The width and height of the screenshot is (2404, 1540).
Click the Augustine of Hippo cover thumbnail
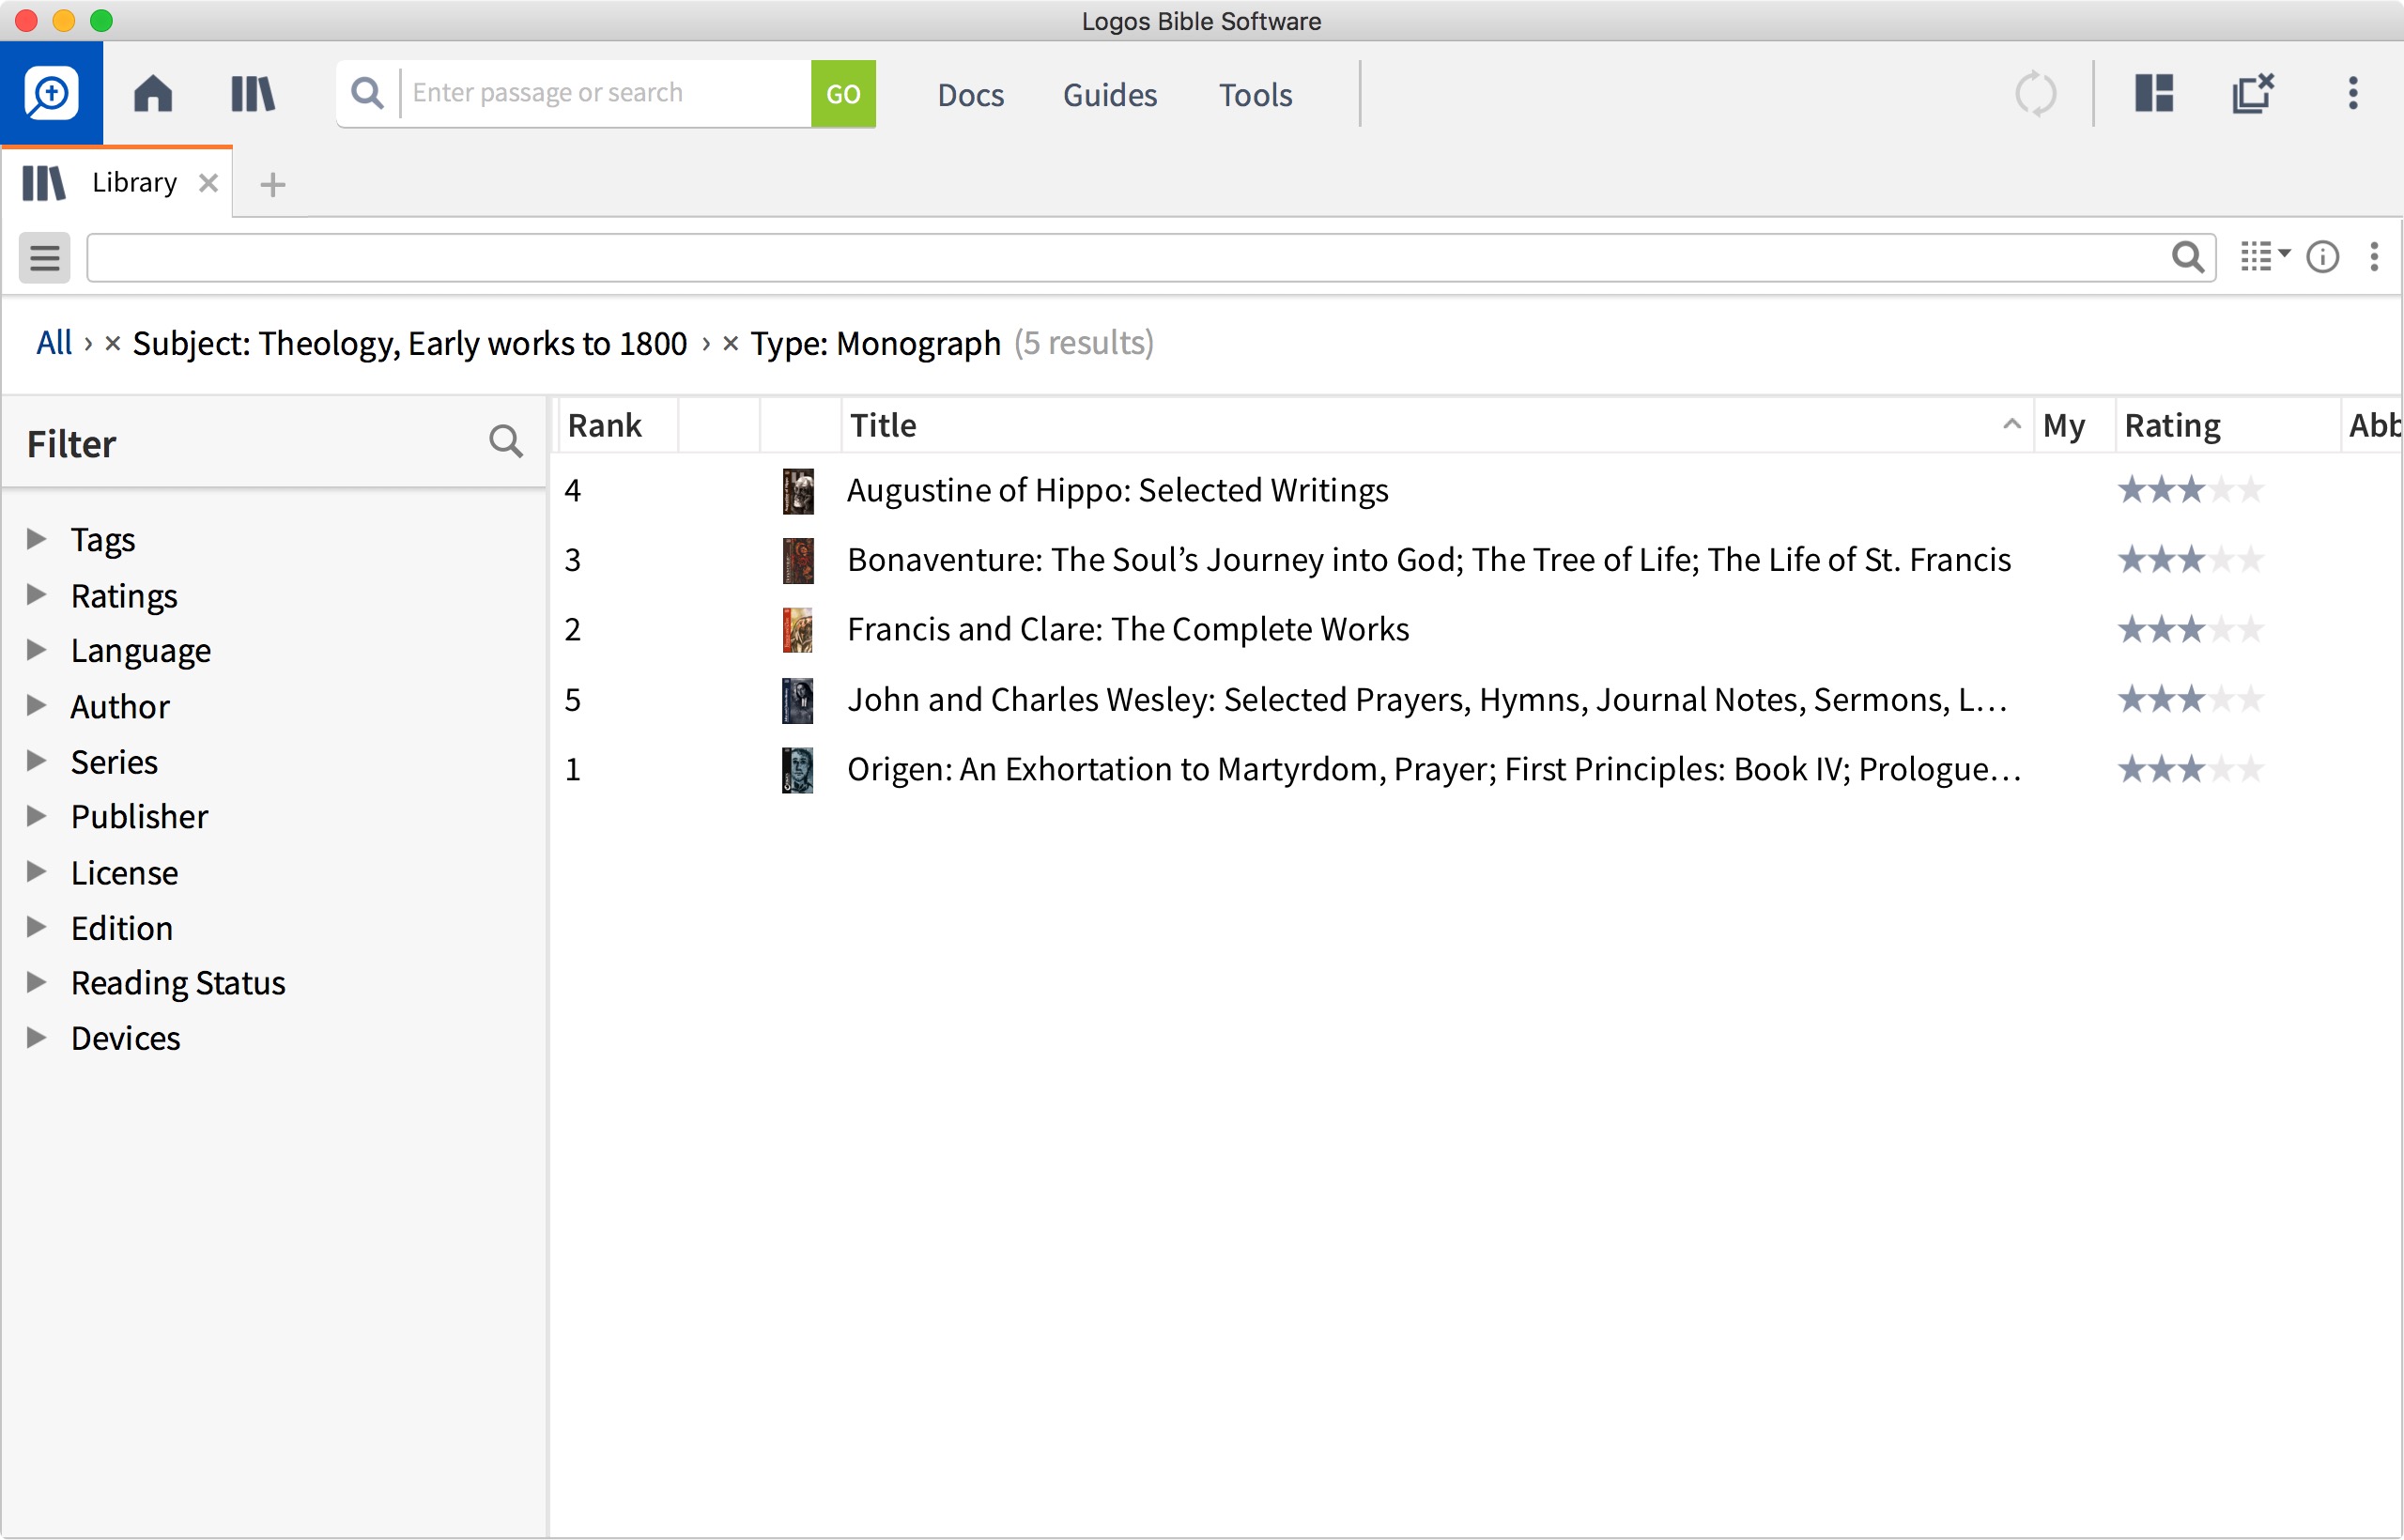(x=797, y=491)
